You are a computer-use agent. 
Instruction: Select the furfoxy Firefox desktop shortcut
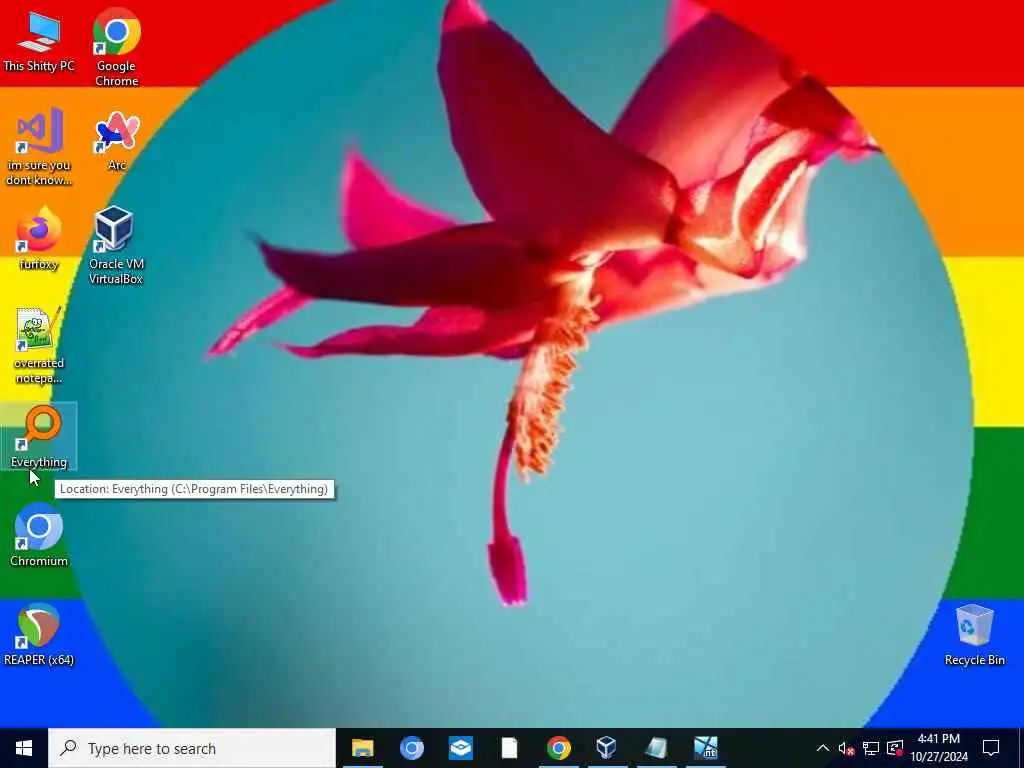coord(39,238)
